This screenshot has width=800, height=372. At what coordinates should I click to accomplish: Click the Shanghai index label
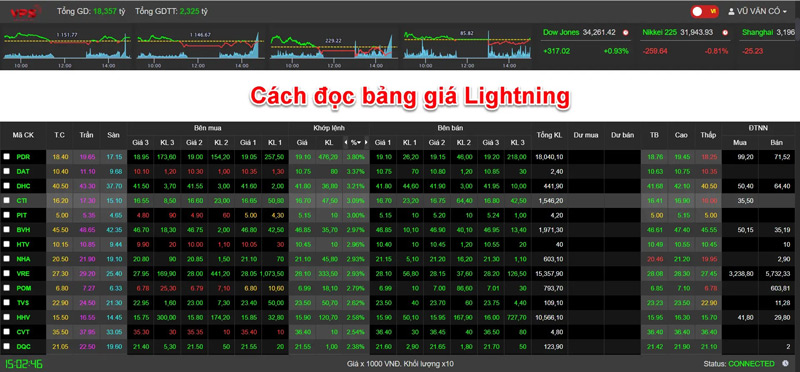[757, 32]
